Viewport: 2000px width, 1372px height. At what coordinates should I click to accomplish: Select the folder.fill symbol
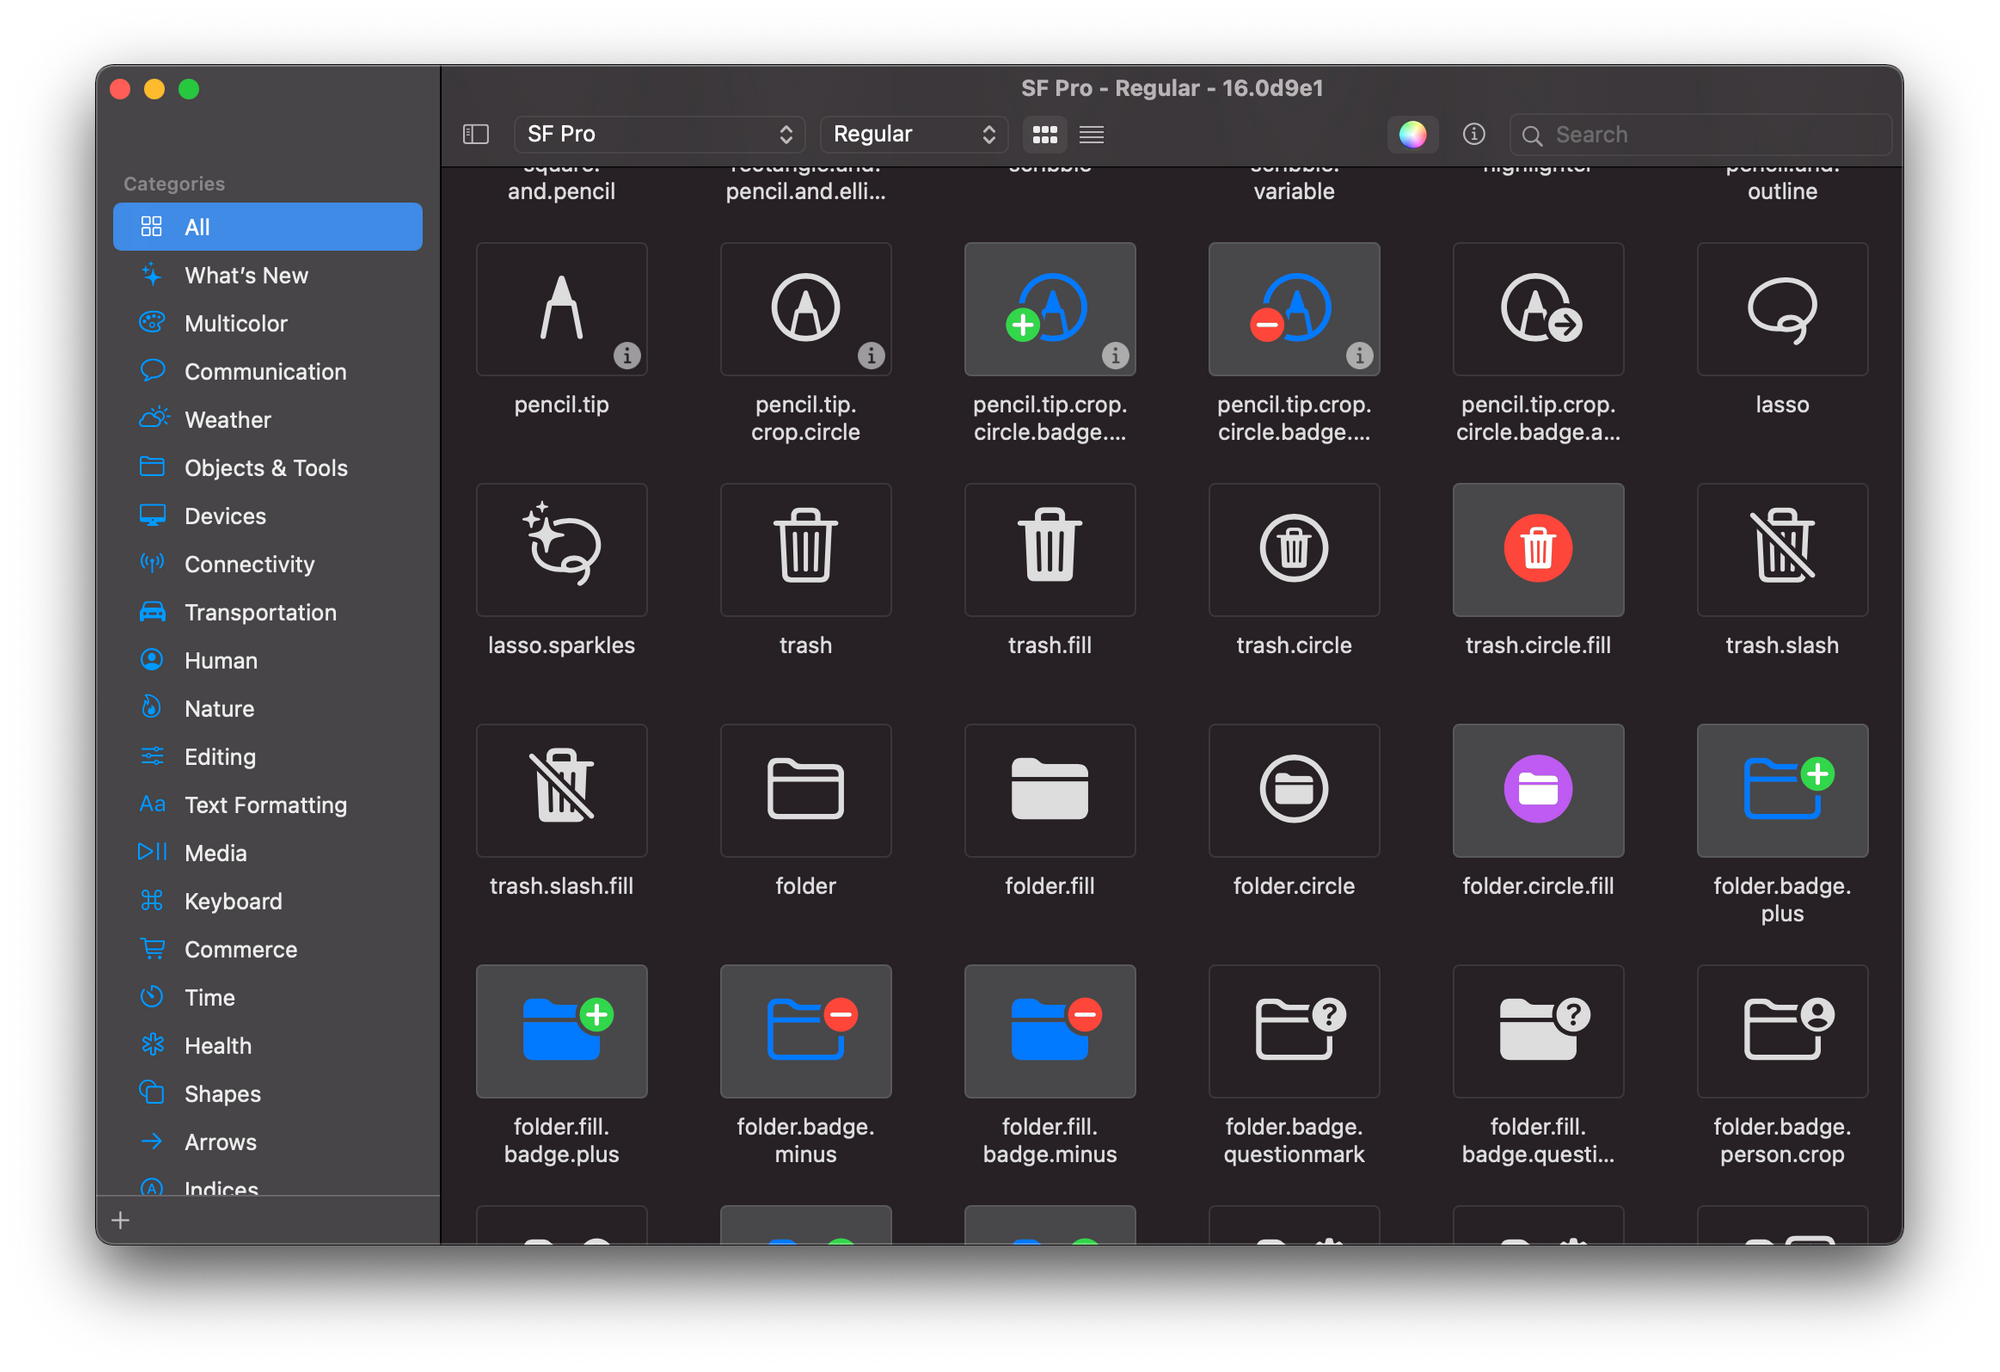(x=1049, y=791)
